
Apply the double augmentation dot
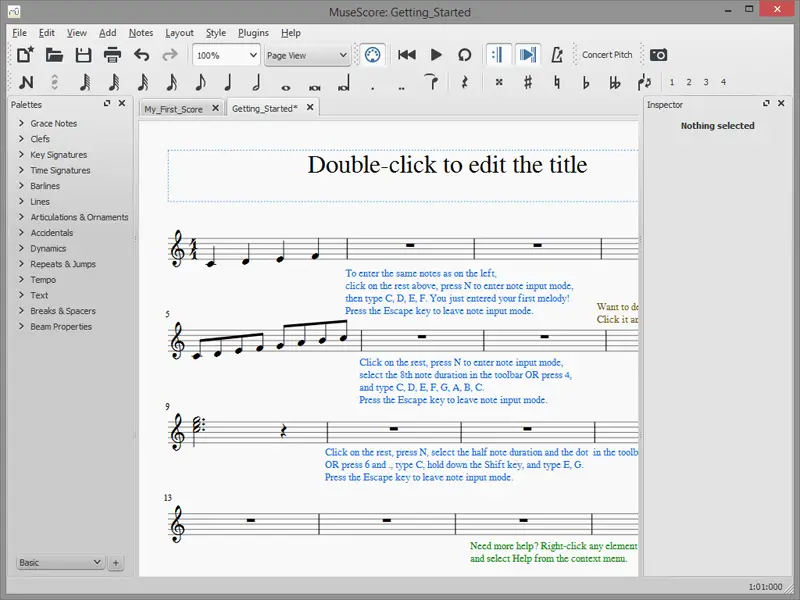coord(402,87)
